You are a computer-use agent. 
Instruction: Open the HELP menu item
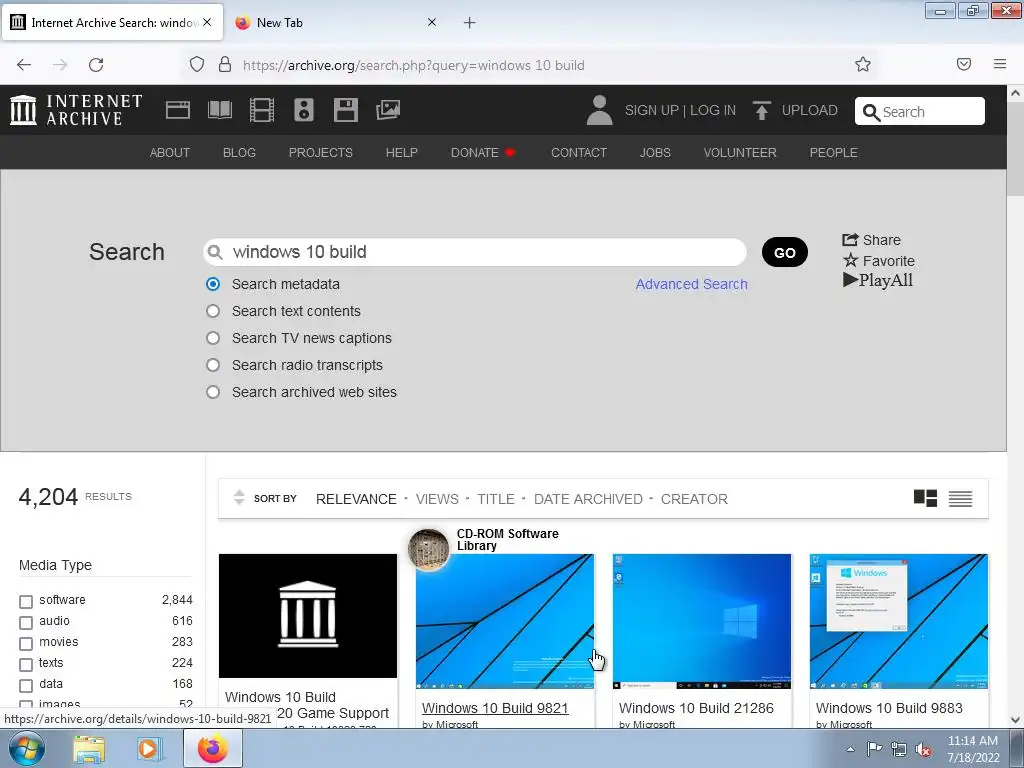point(402,152)
